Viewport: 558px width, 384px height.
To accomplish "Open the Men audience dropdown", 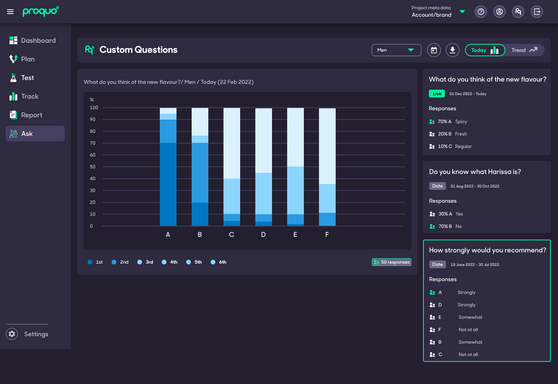I will point(396,50).
